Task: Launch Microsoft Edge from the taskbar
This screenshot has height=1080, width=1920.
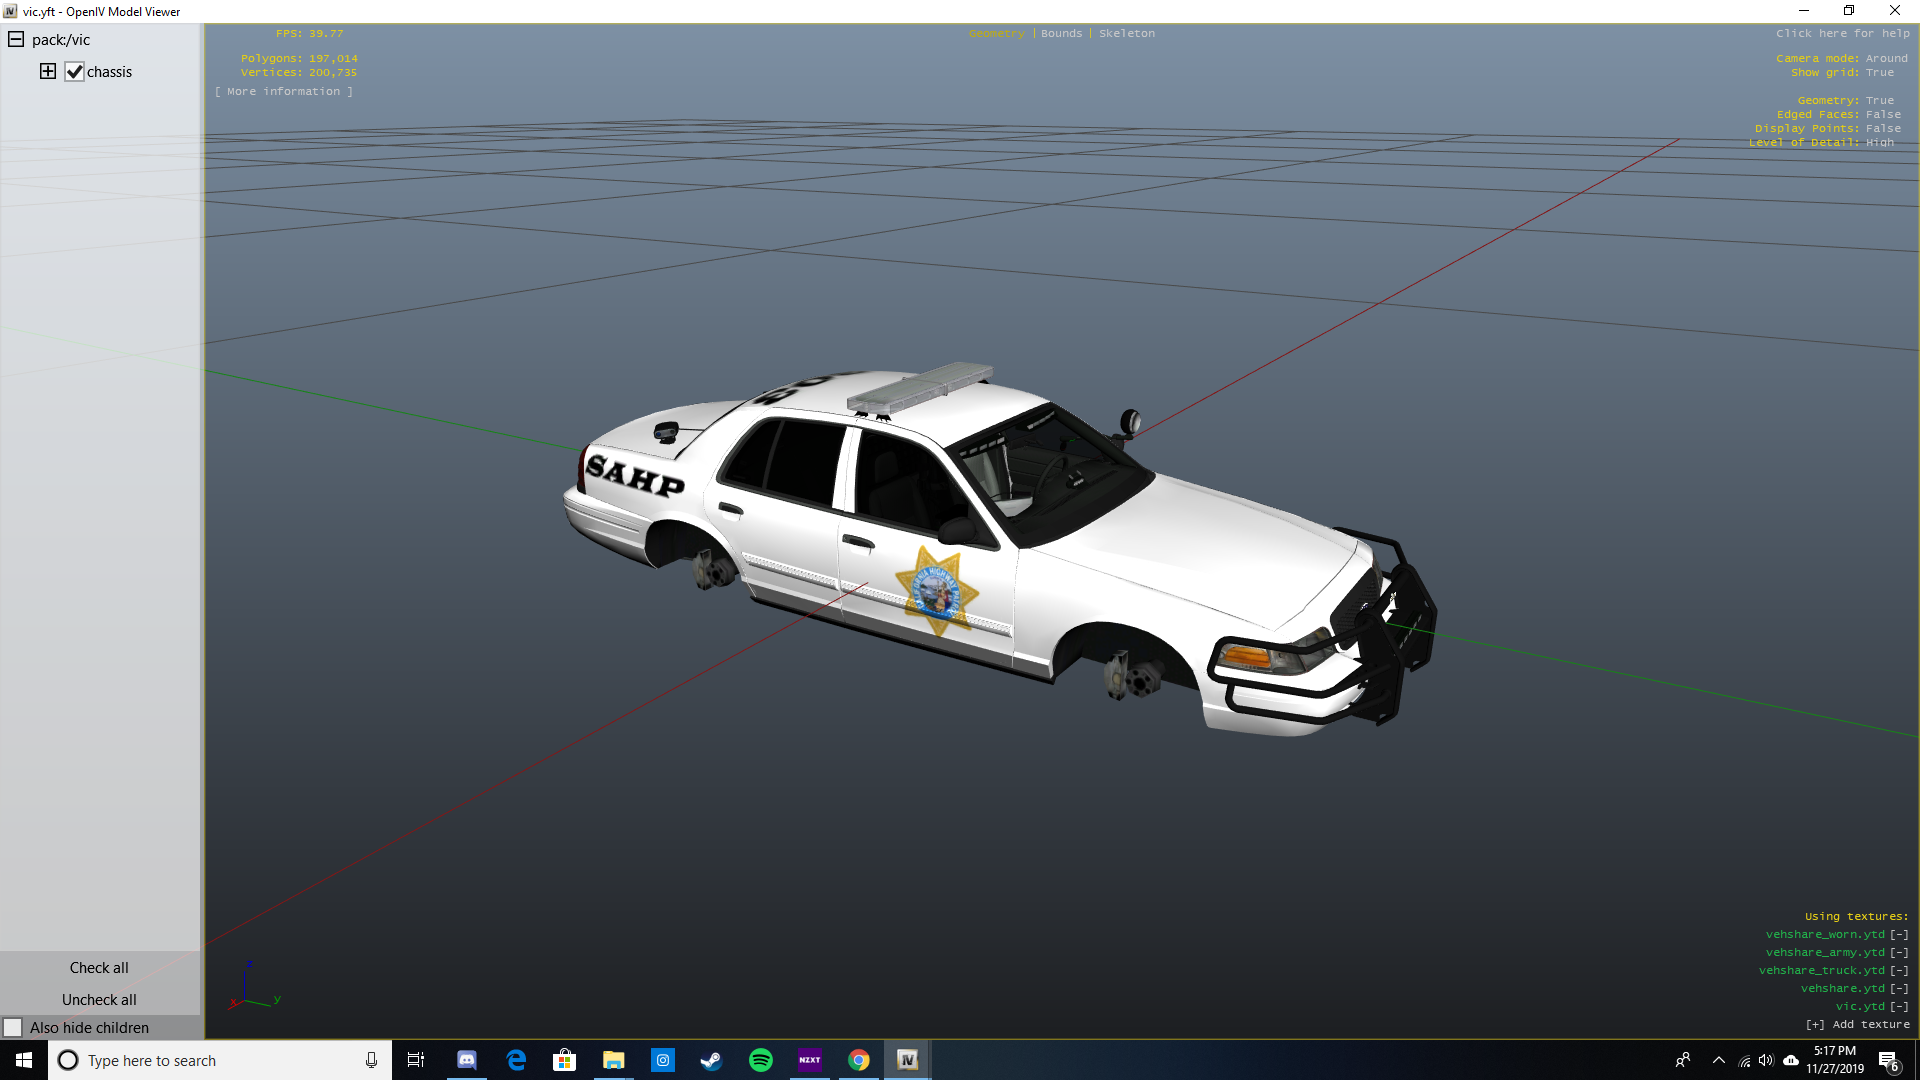Action: coord(516,1060)
